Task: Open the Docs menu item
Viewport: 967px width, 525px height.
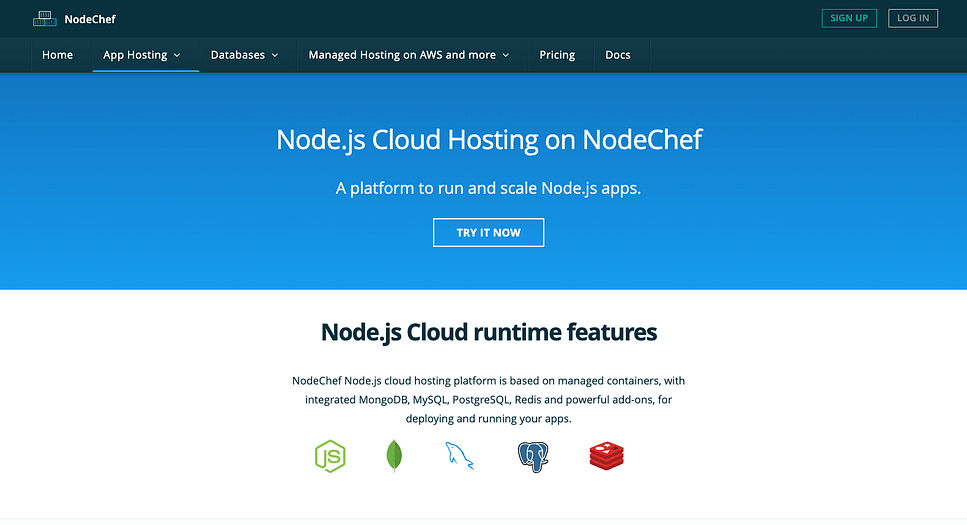Action: 618,55
